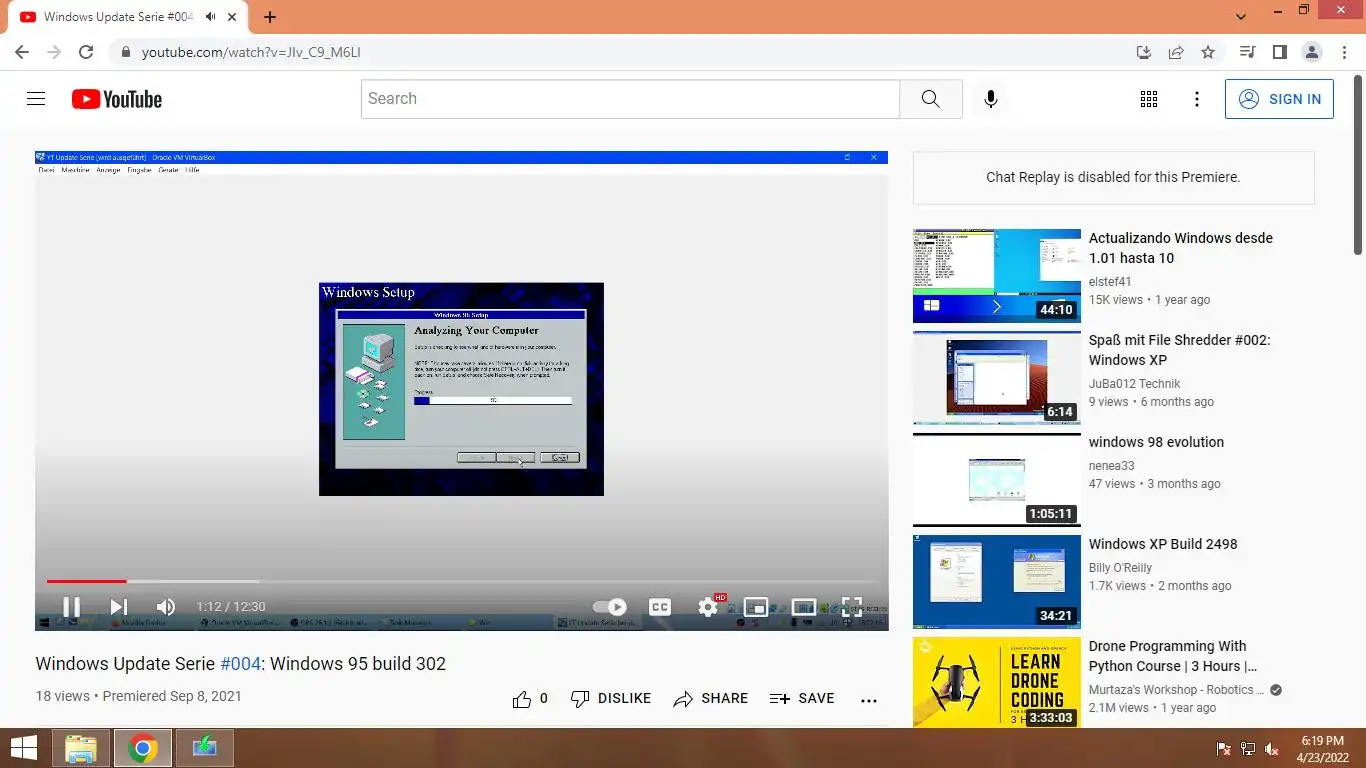Open the #004 hashtag link in title
This screenshot has height=768, width=1366.
coord(240,664)
